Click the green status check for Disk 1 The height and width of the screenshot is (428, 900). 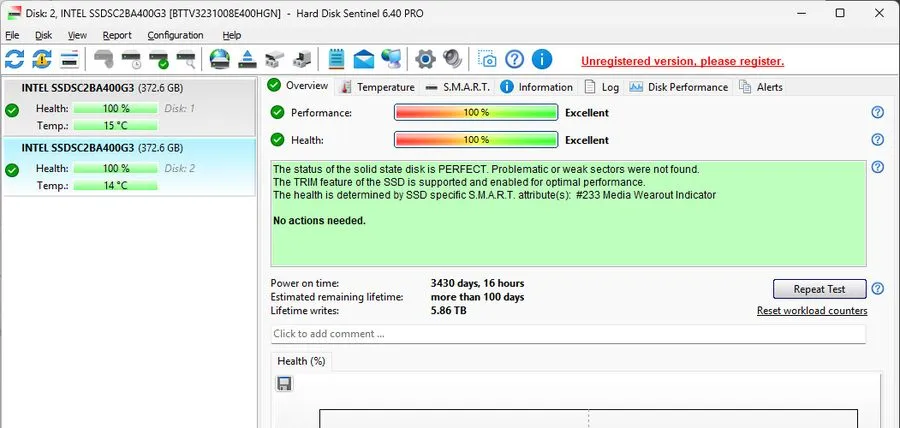pos(11,110)
